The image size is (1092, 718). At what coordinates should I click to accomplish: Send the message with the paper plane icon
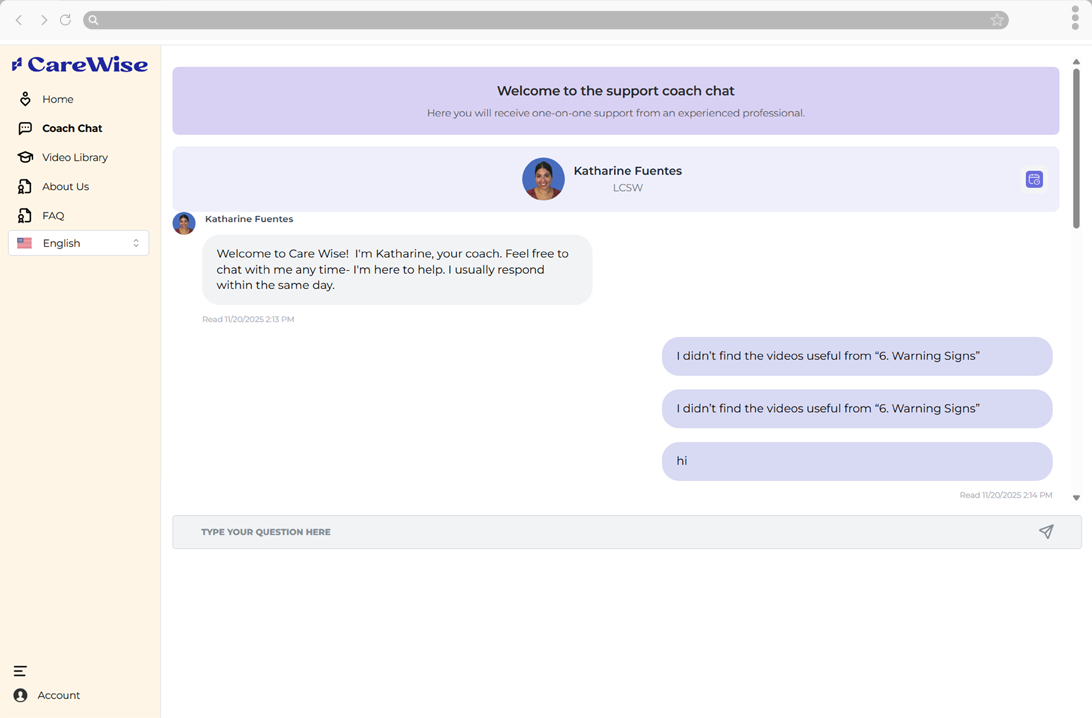coord(1046,532)
